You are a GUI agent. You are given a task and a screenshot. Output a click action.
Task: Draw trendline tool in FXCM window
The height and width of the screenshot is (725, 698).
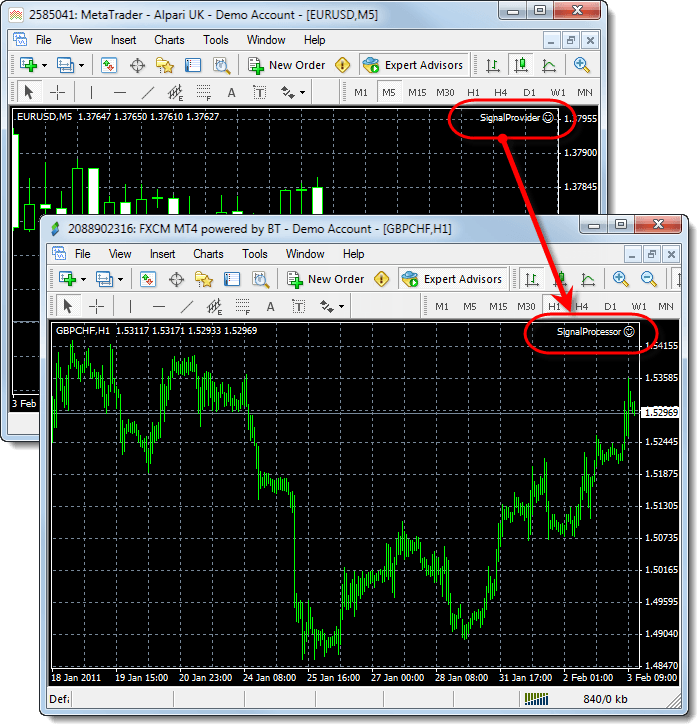pyautogui.click(x=187, y=306)
